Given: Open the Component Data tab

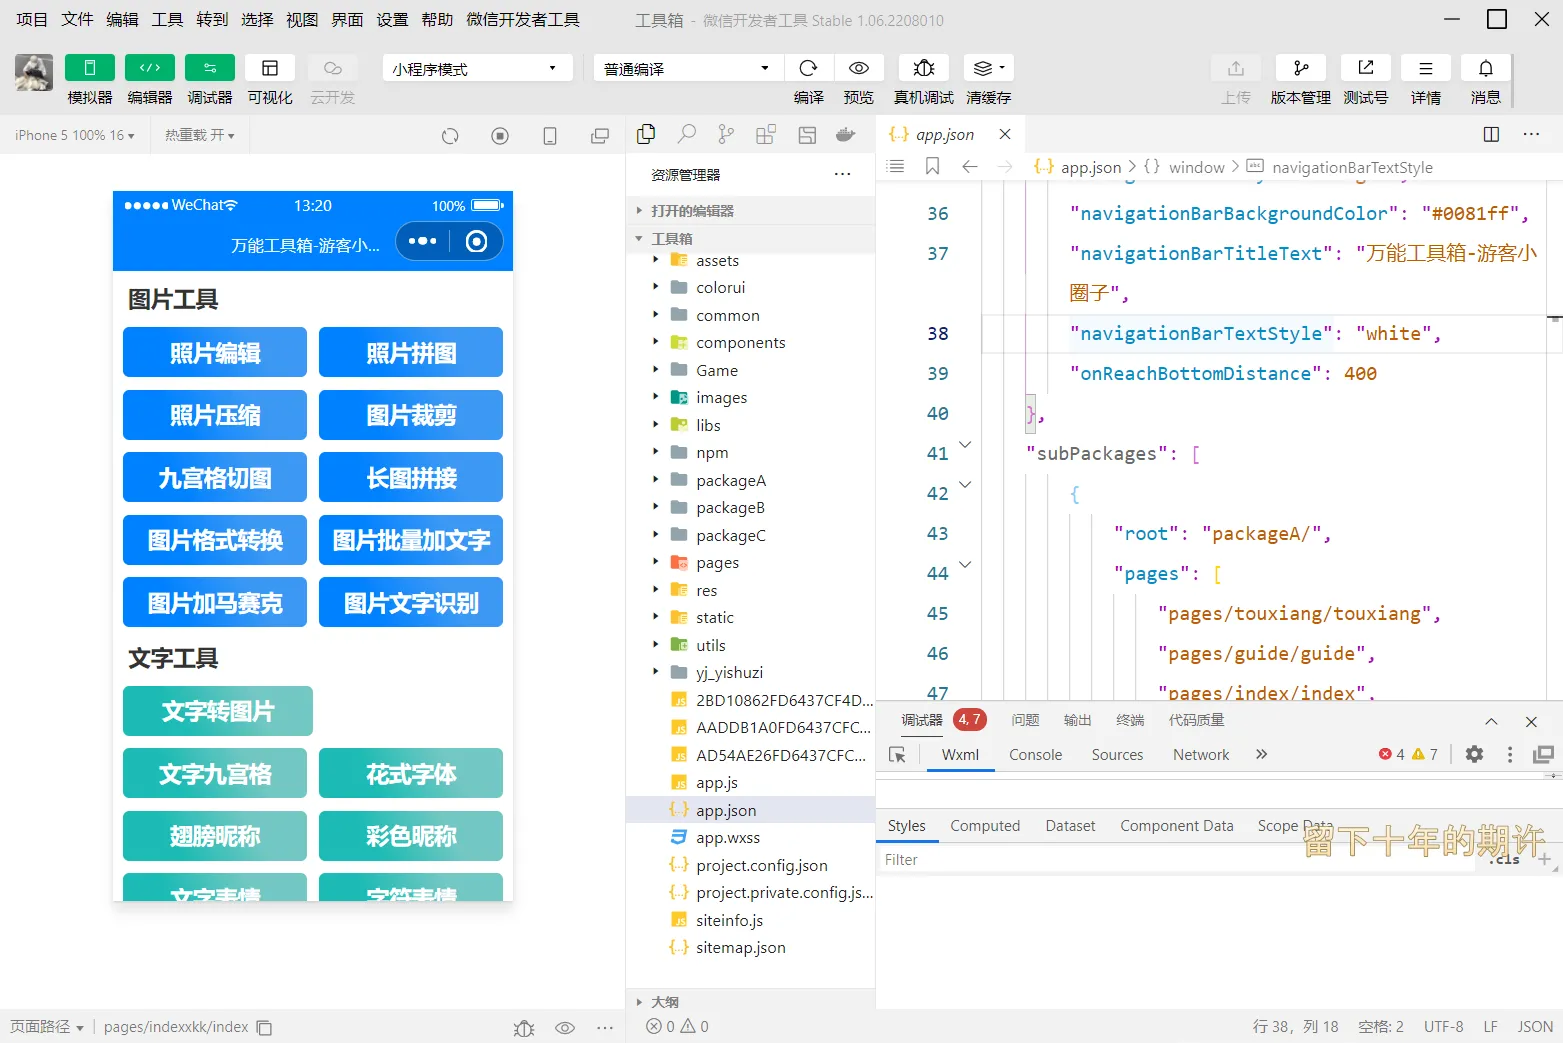Looking at the screenshot, I should (1176, 826).
